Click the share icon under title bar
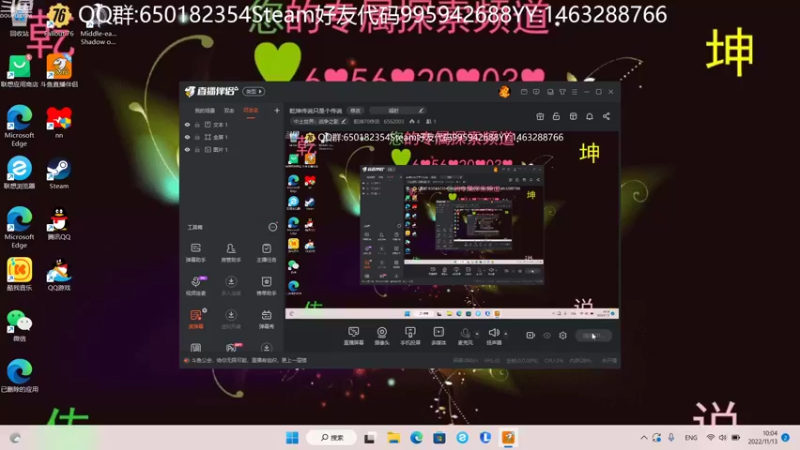Screen dimensions: 800x450 606,116
